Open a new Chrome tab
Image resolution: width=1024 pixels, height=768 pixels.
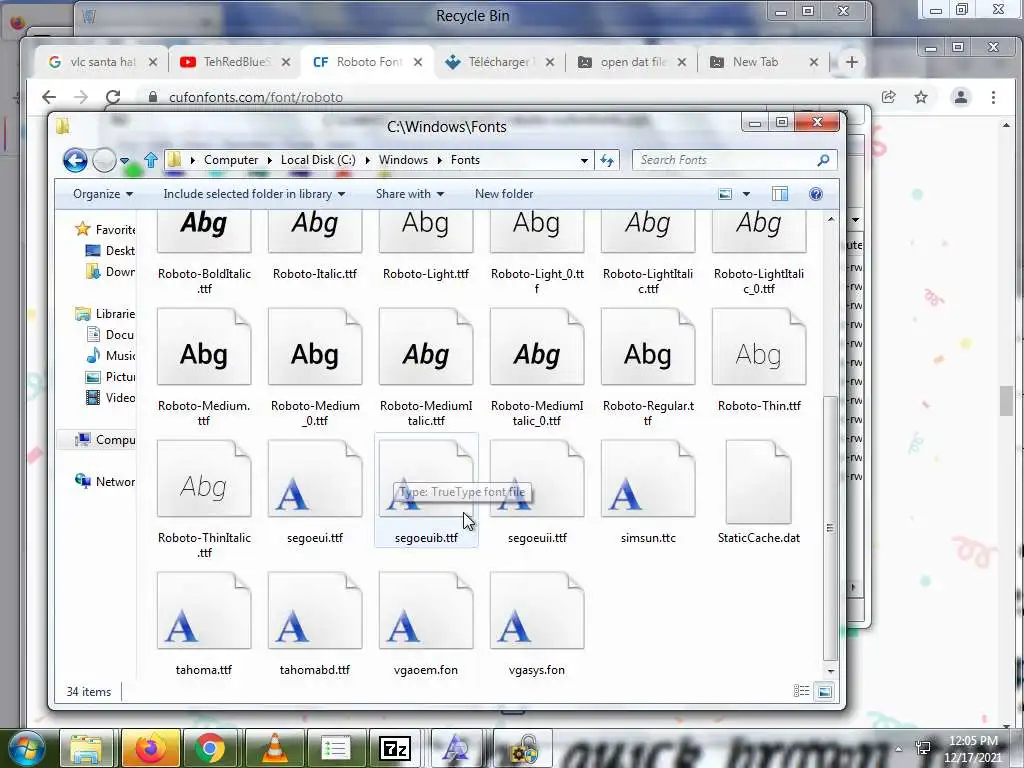852,62
